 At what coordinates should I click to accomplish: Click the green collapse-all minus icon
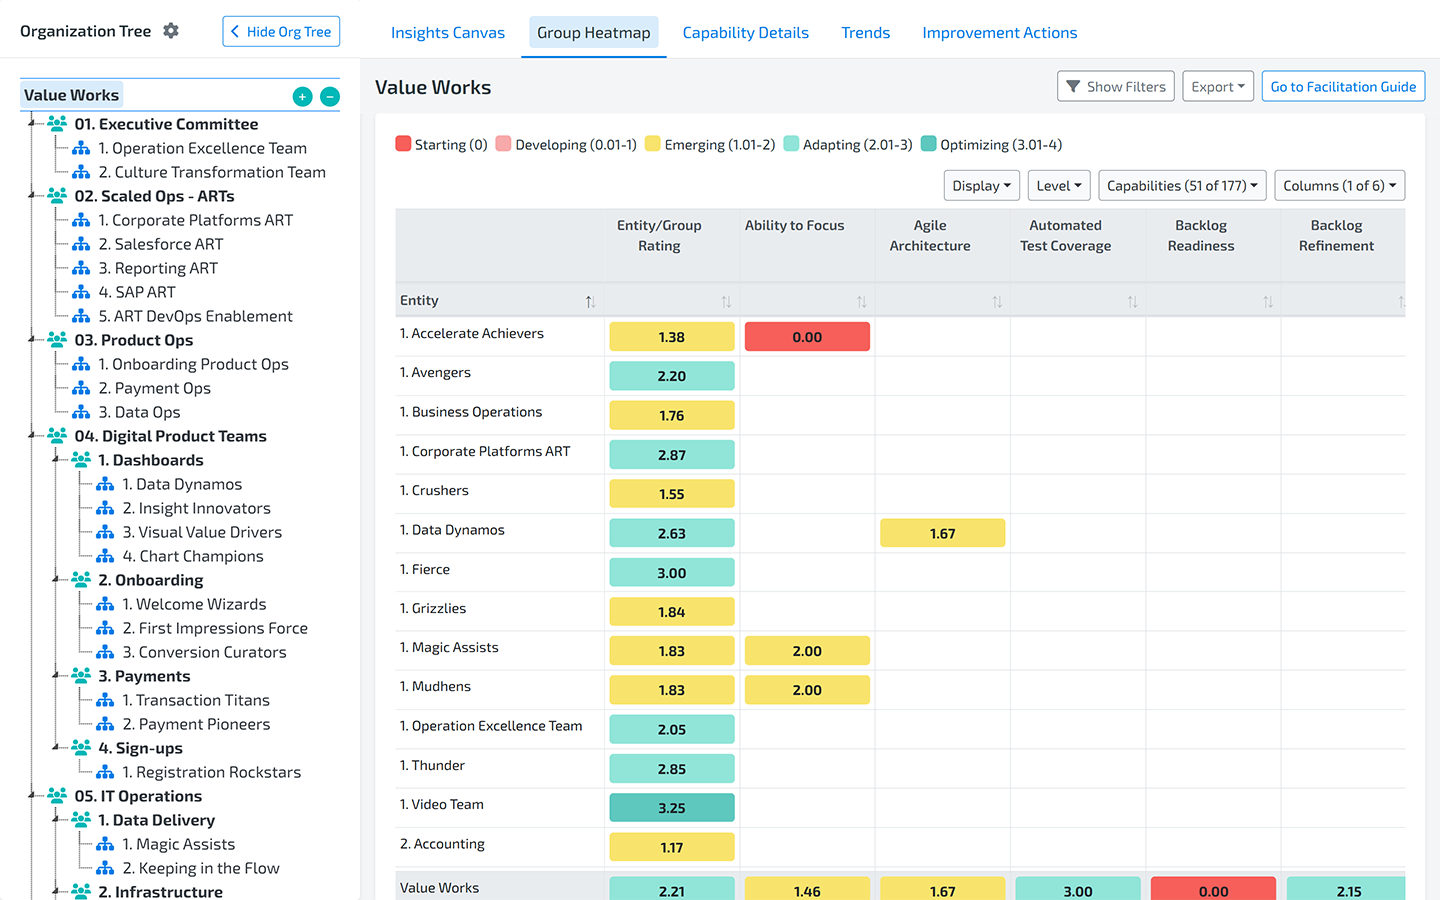[x=330, y=97]
